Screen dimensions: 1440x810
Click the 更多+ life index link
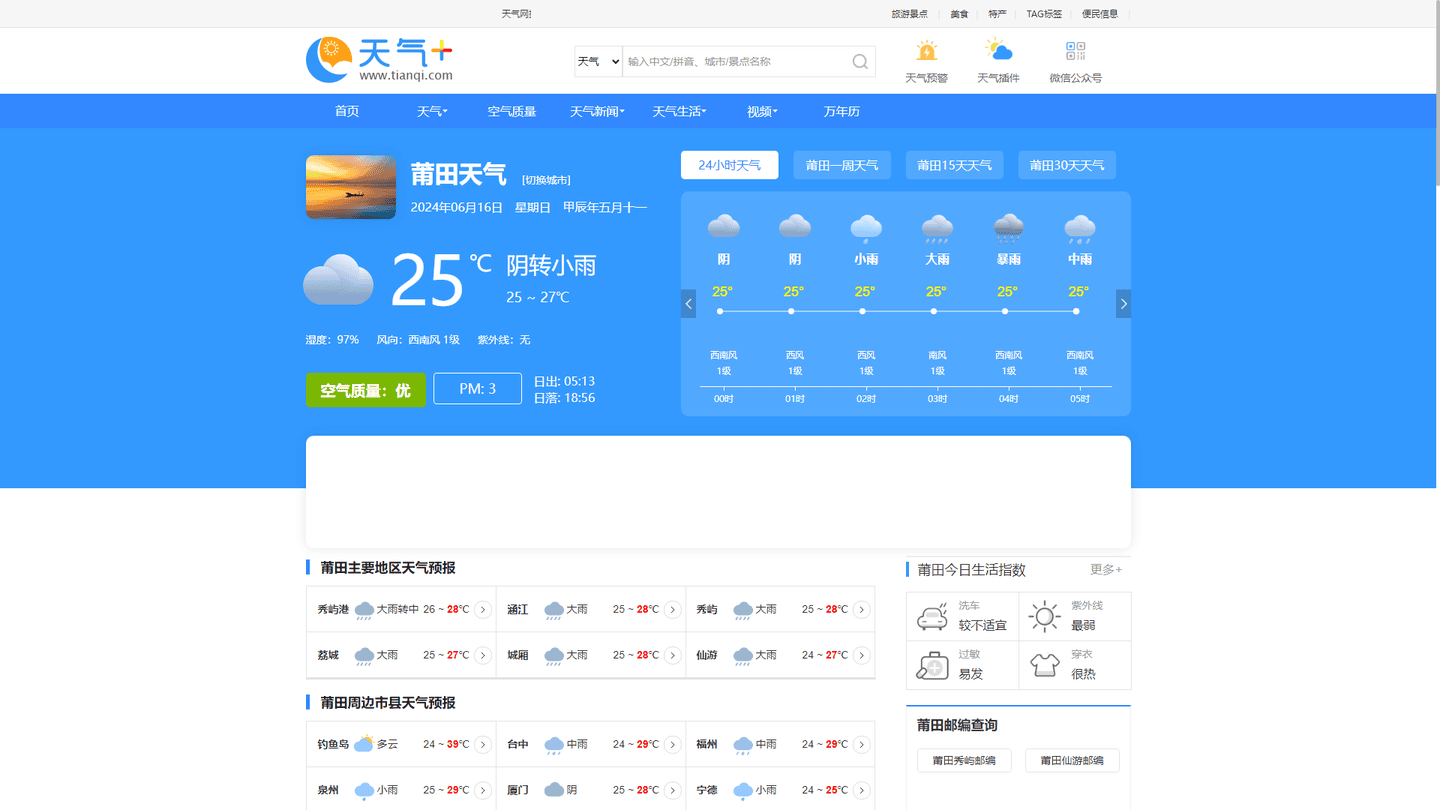click(1106, 569)
